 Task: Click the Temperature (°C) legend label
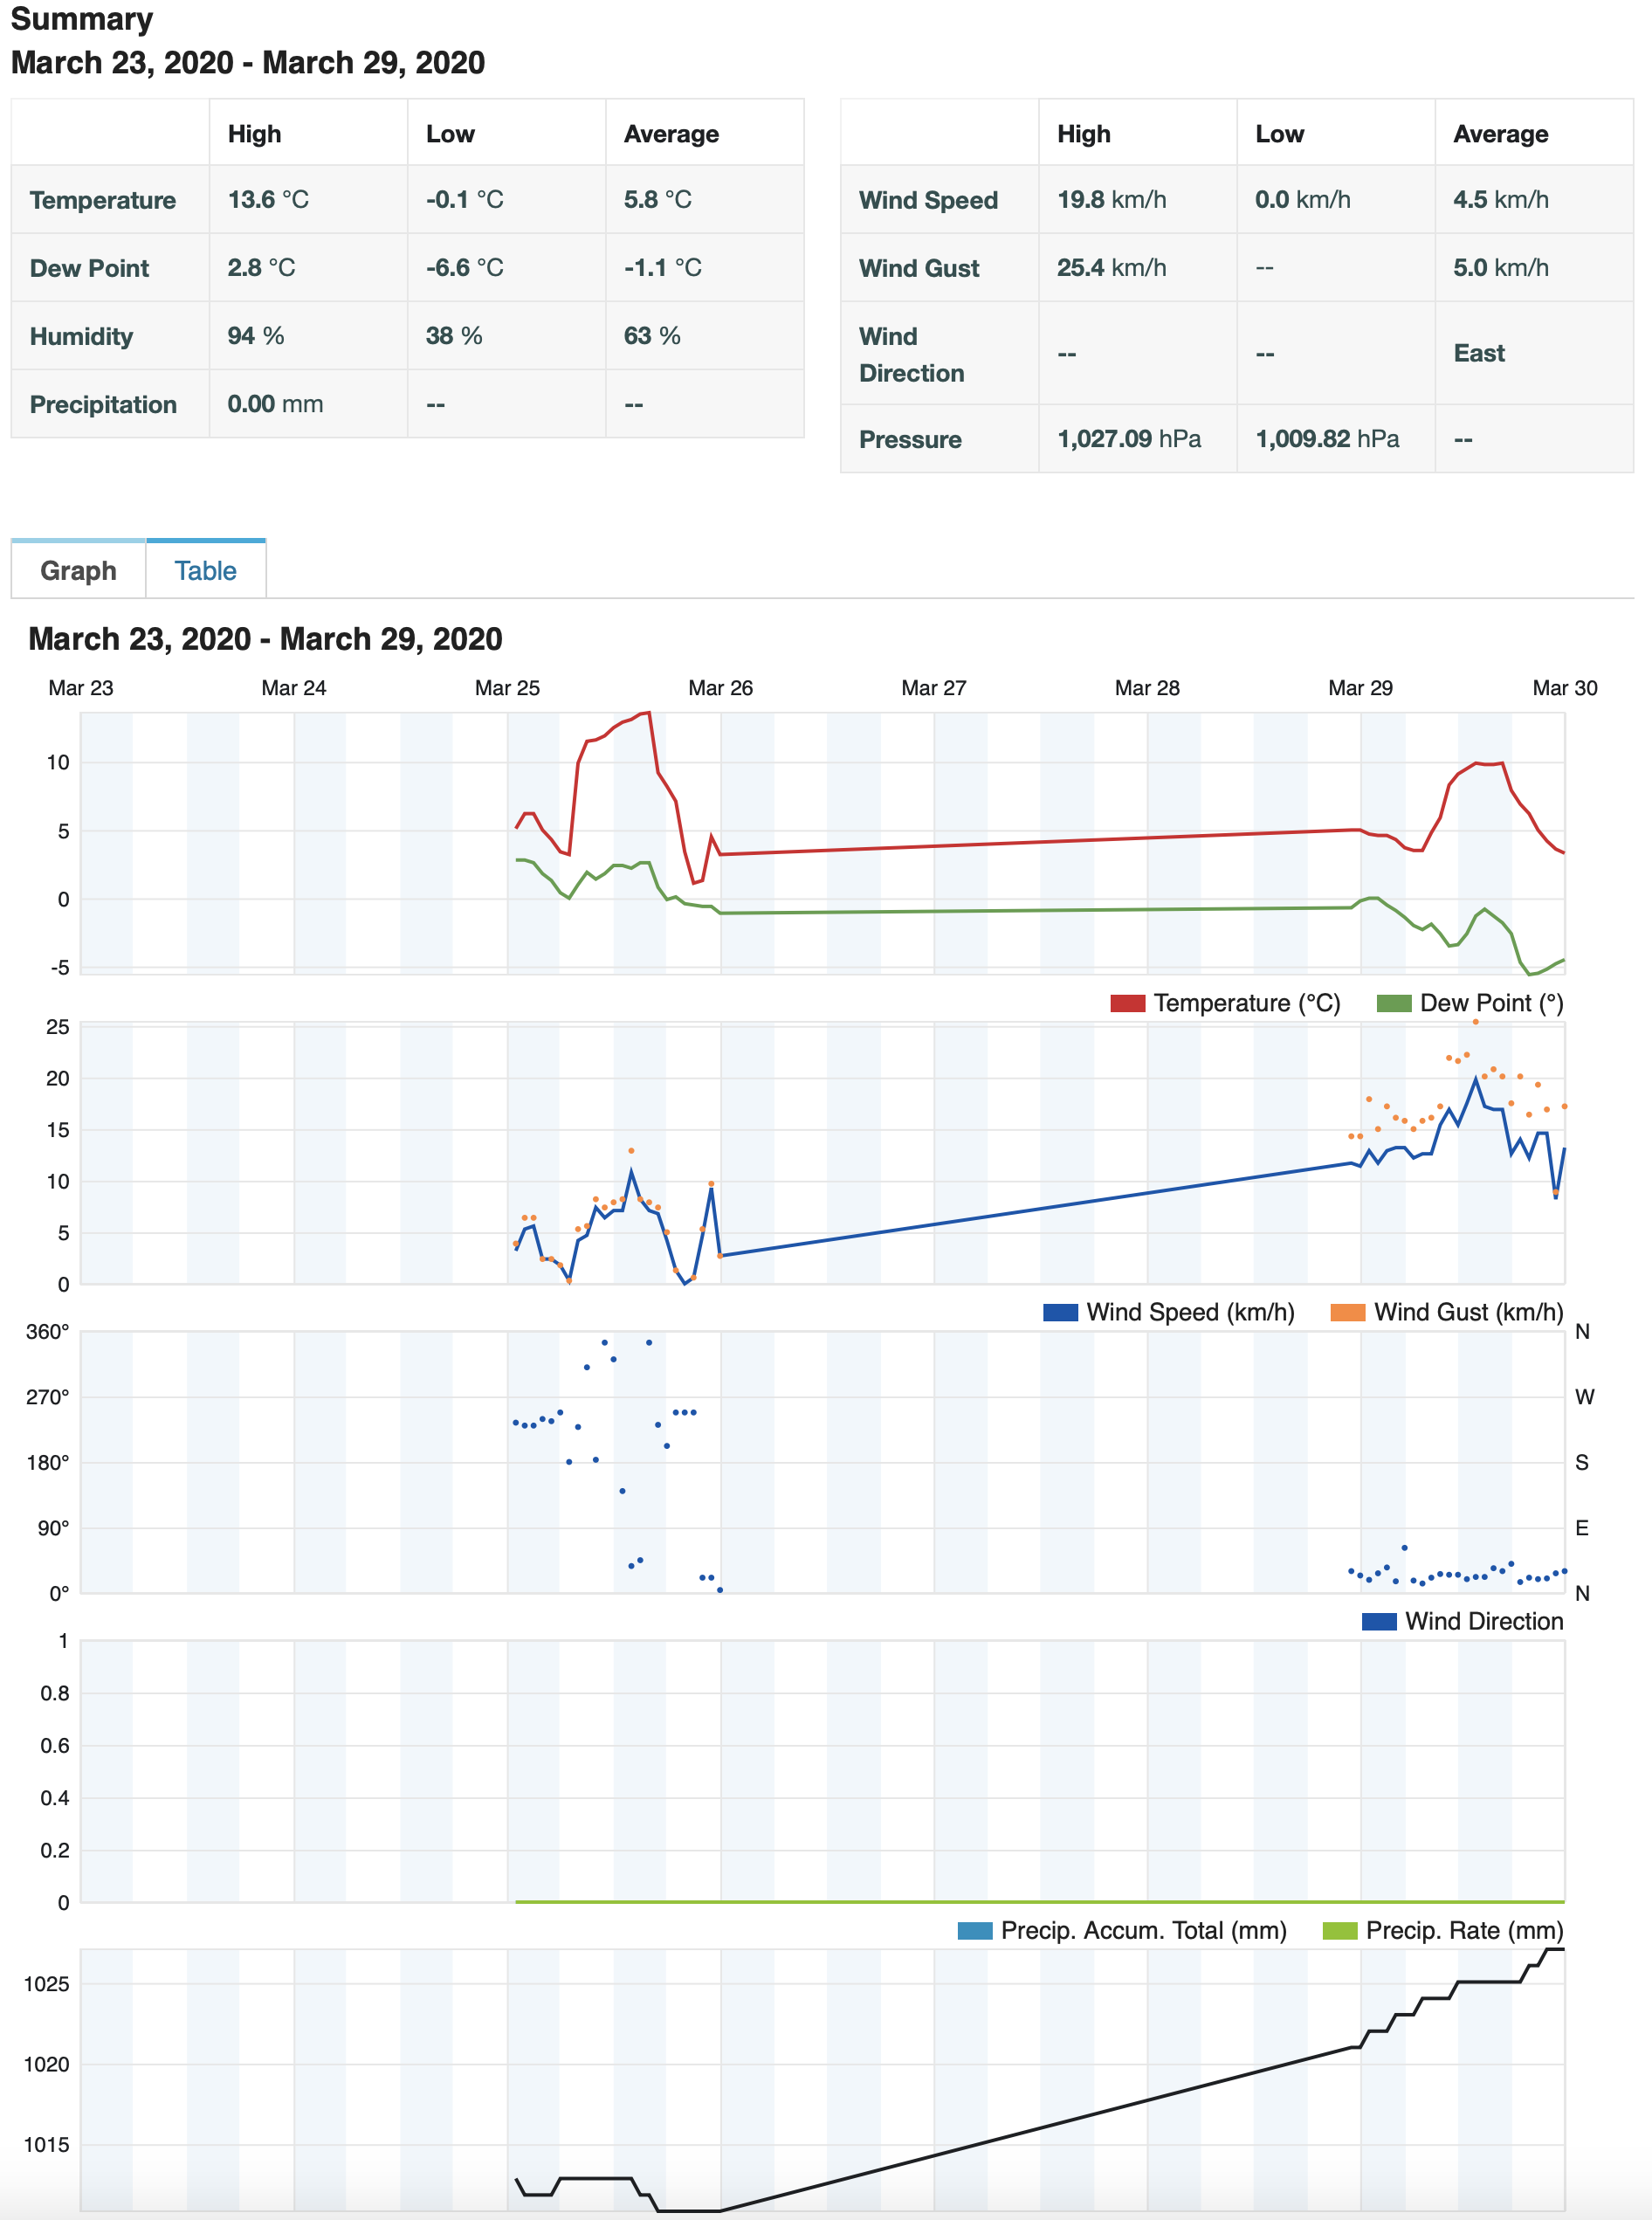(1246, 1003)
